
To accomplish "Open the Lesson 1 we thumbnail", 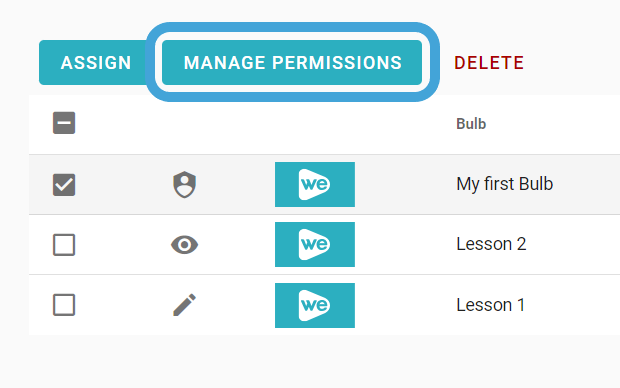I will tap(315, 305).
